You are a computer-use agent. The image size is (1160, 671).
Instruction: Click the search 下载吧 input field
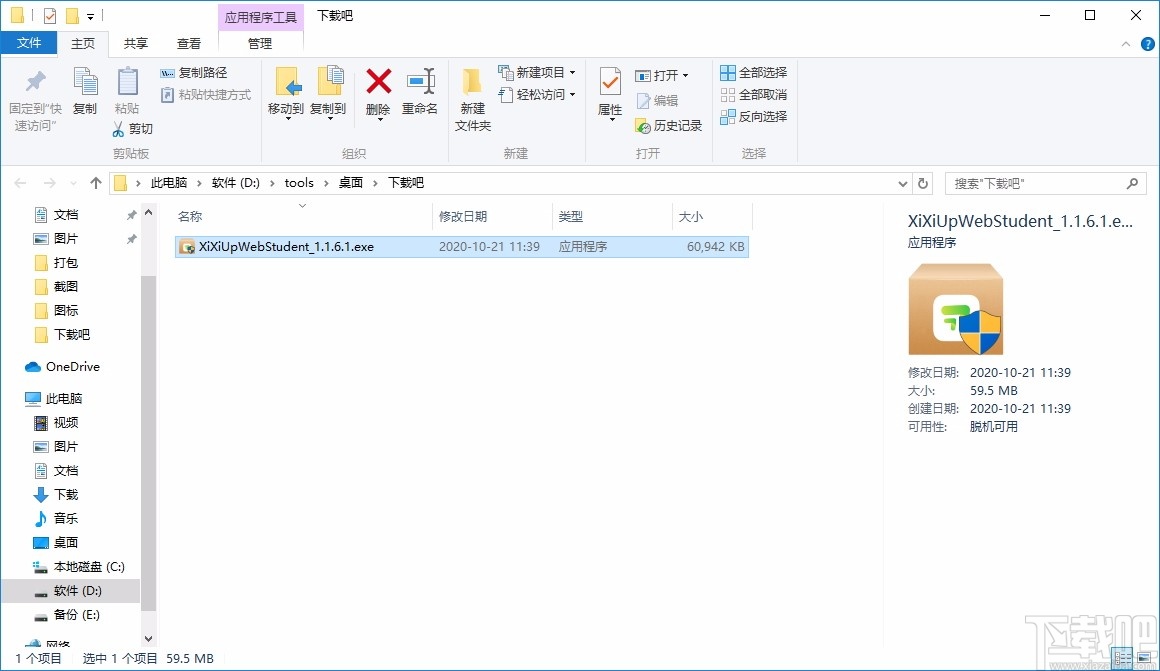coord(1035,183)
